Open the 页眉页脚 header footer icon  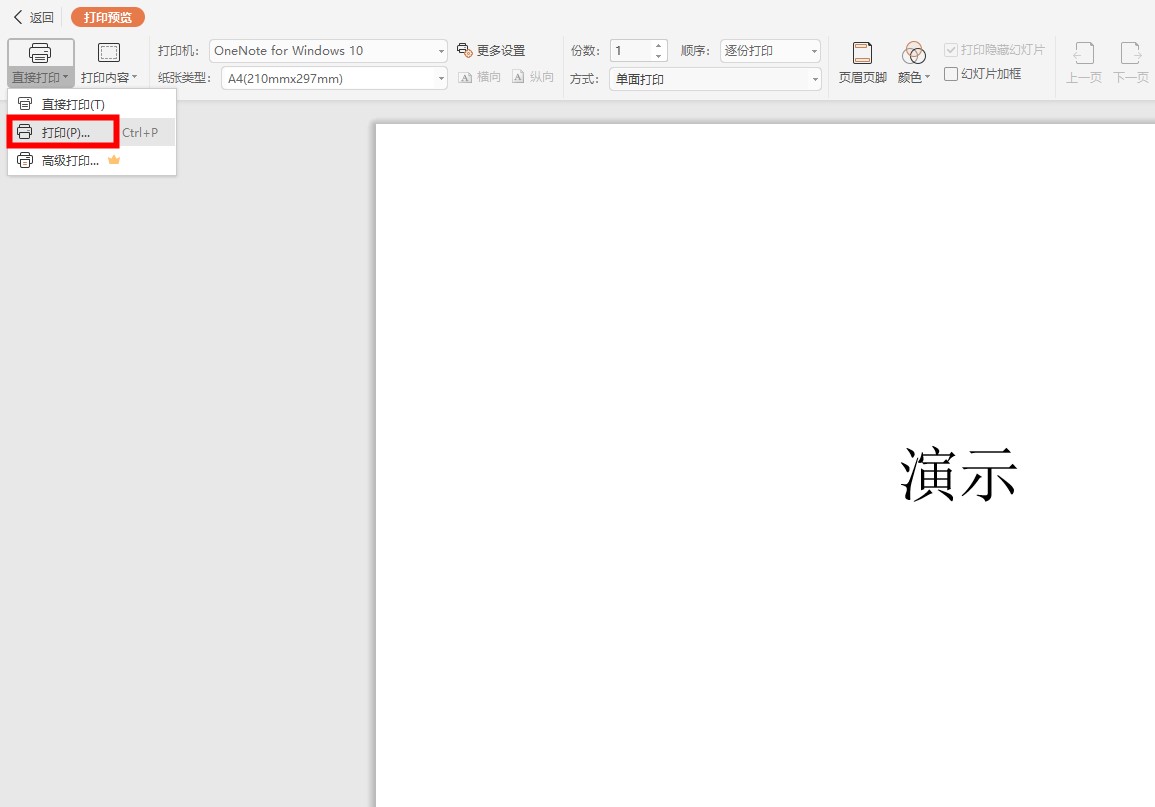(x=862, y=53)
